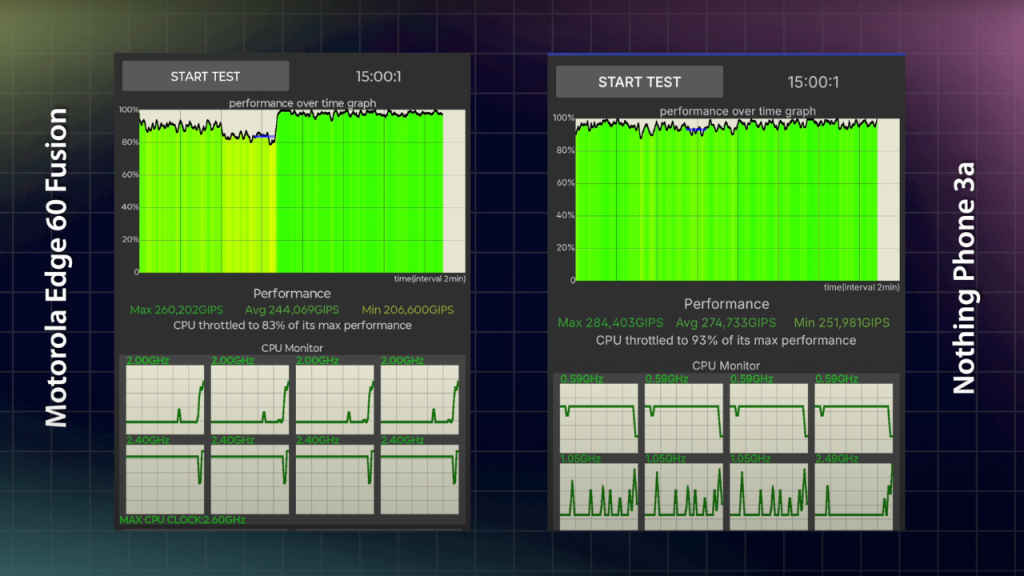Click the Motorola performance over time graph
The image size is (1024, 576).
(302, 191)
